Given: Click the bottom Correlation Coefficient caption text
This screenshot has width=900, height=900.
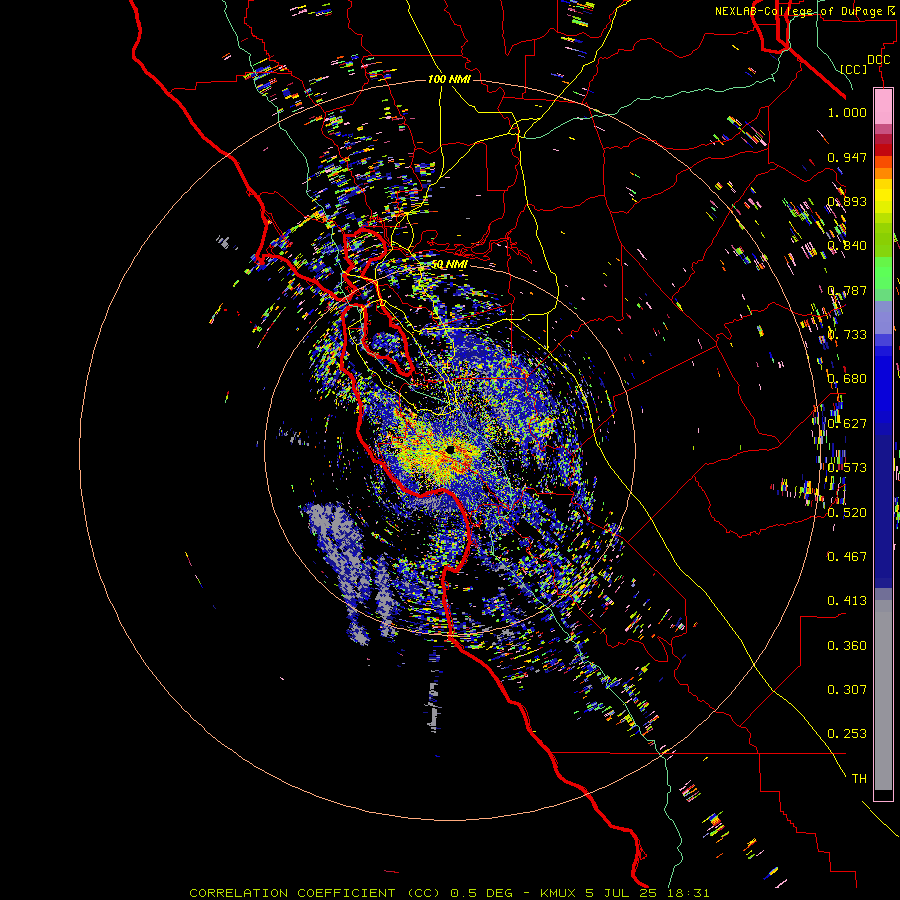Looking at the screenshot, I should click(449, 893).
